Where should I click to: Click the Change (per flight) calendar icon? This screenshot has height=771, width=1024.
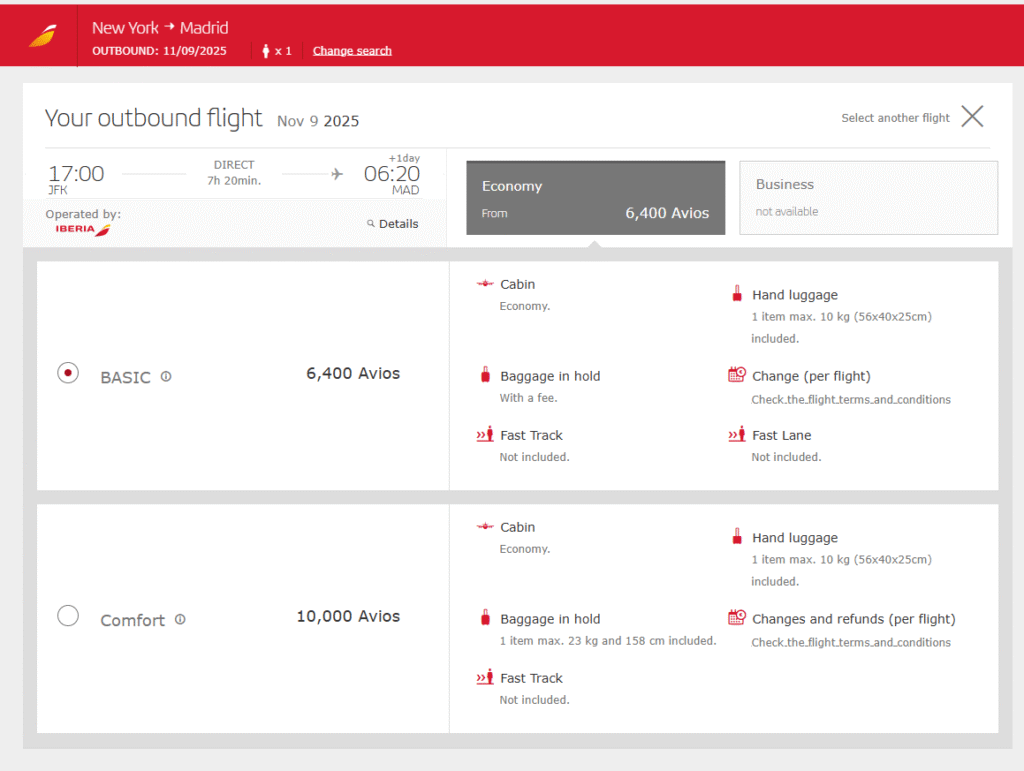click(737, 375)
